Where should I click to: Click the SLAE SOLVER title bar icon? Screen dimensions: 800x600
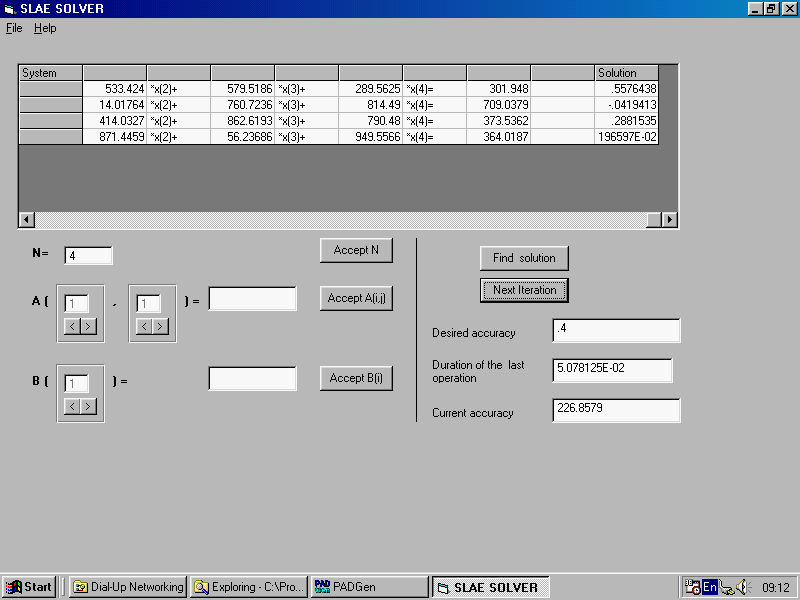tap(10, 8)
